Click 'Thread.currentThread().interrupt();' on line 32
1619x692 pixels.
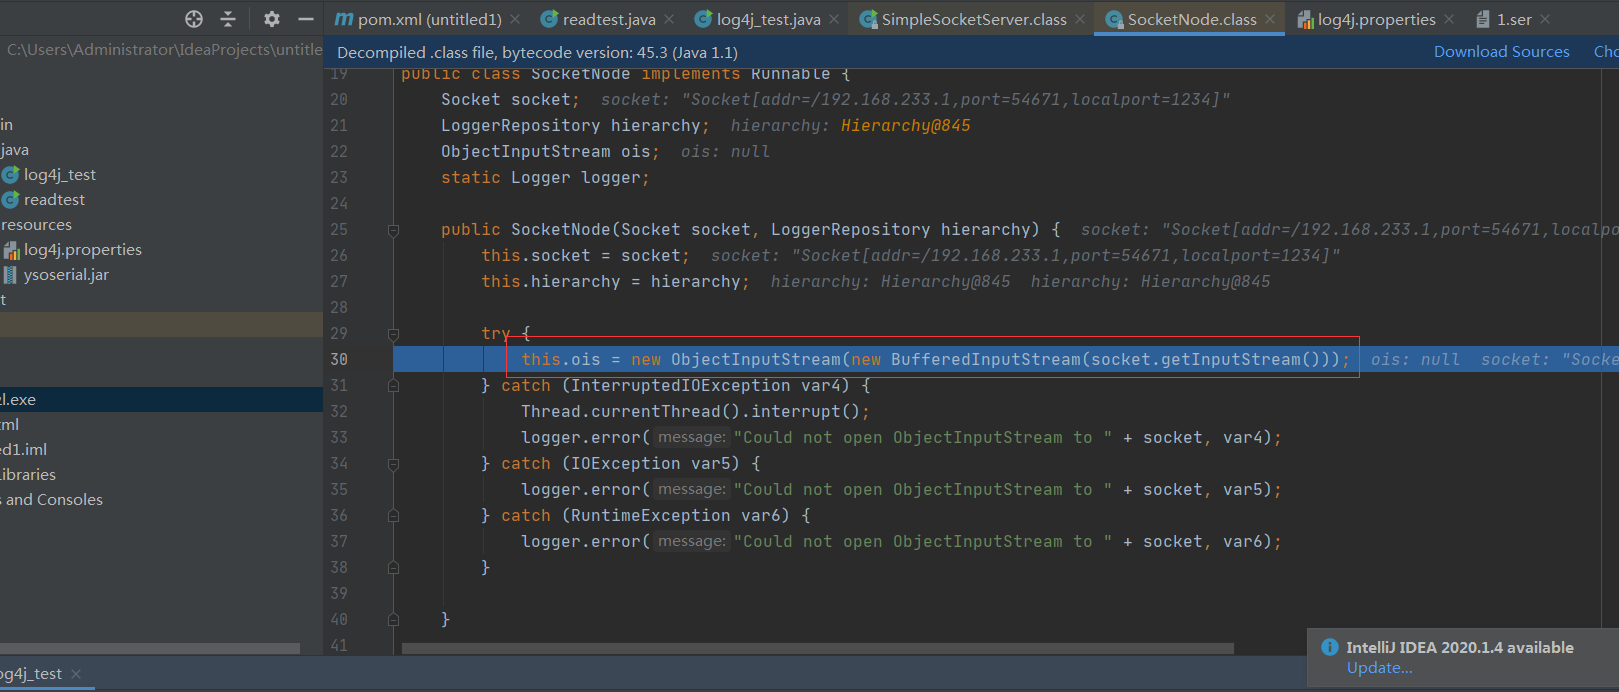pyautogui.click(x=695, y=412)
